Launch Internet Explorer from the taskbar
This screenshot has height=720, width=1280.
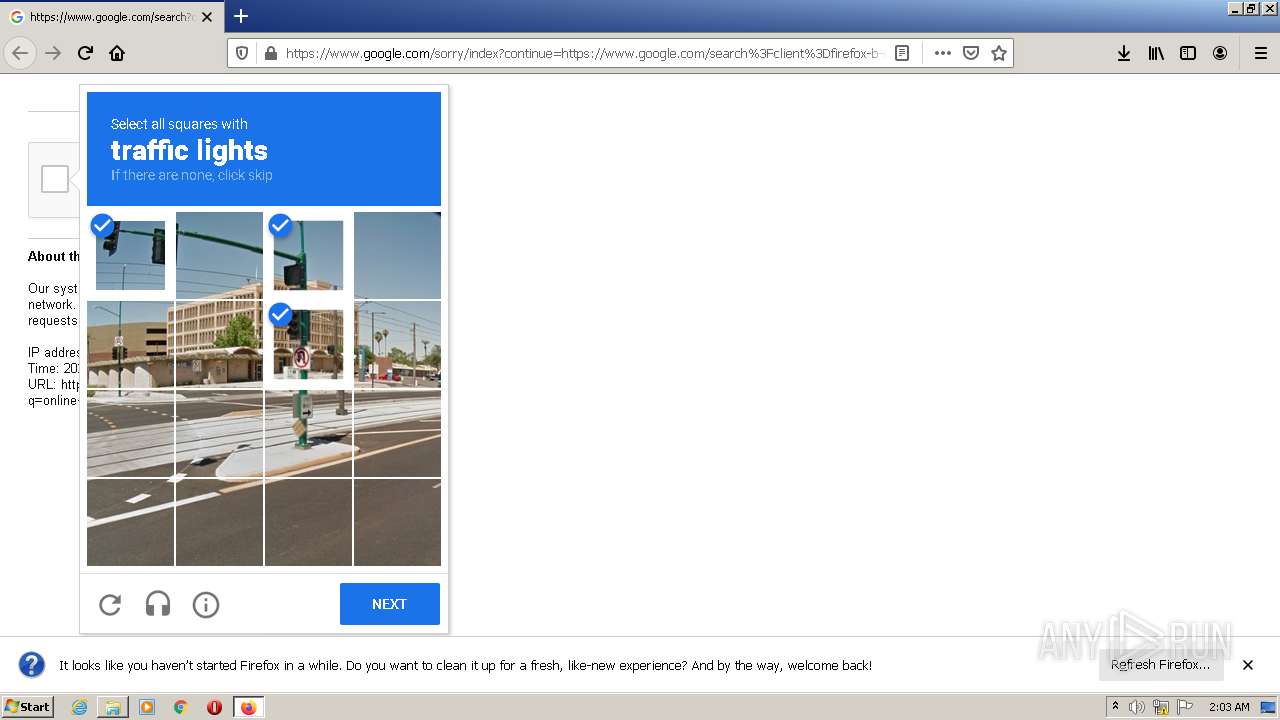(79, 707)
